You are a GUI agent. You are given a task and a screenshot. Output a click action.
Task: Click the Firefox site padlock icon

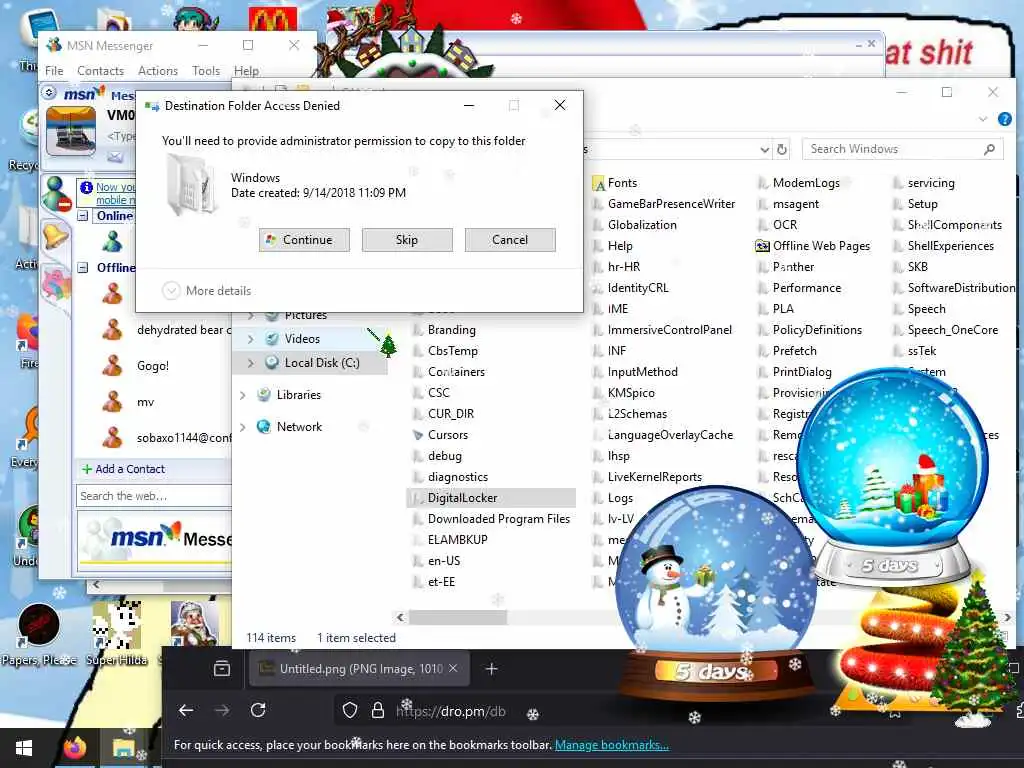377,711
